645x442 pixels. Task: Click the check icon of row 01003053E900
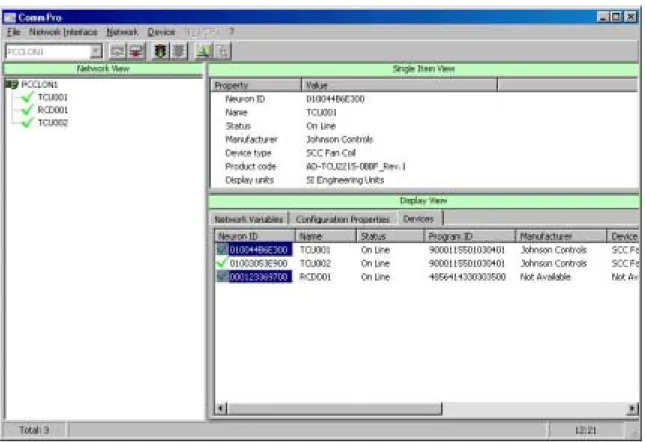[x=222, y=263]
